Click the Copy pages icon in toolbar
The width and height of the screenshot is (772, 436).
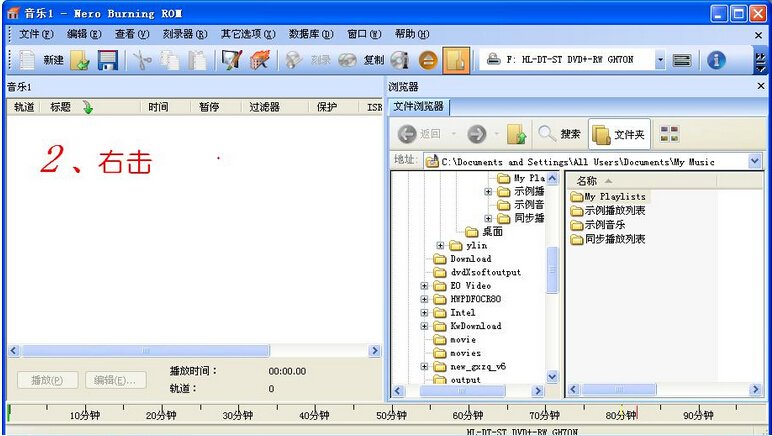(x=169, y=60)
